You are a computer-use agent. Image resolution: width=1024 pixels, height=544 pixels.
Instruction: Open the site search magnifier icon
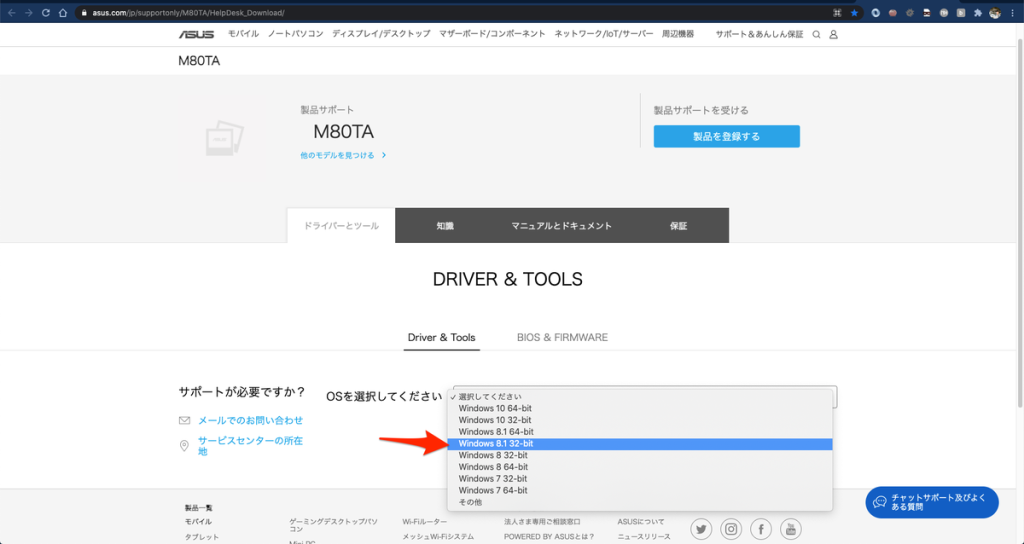[x=816, y=34]
